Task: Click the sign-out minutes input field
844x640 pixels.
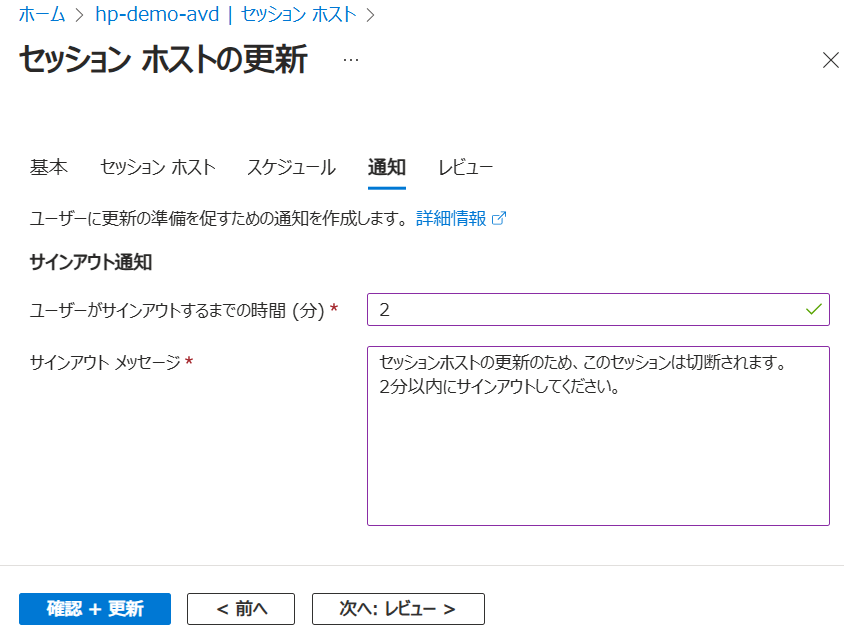Action: point(585,310)
